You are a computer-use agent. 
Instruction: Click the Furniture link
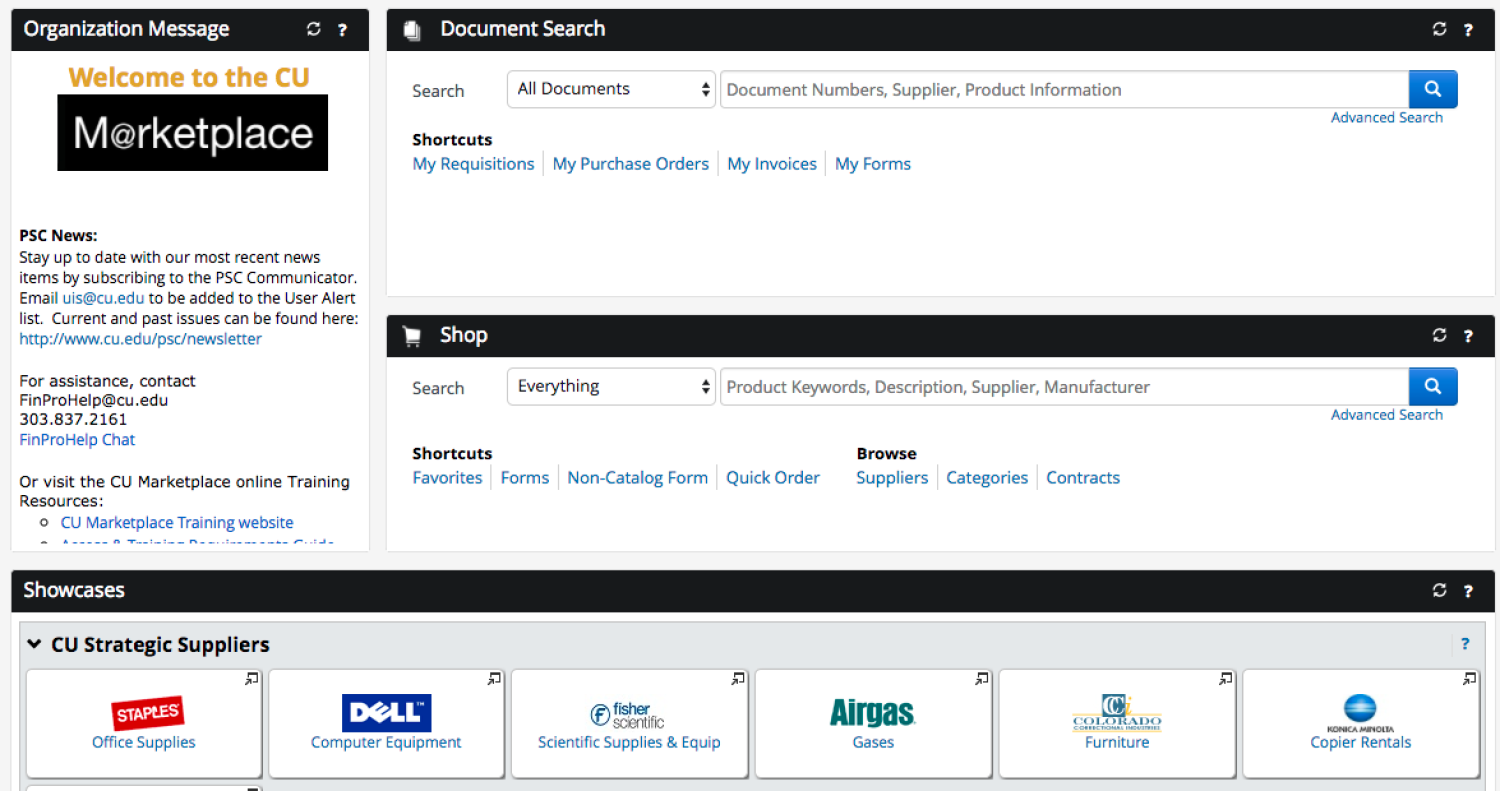pyautogui.click(x=1117, y=742)
